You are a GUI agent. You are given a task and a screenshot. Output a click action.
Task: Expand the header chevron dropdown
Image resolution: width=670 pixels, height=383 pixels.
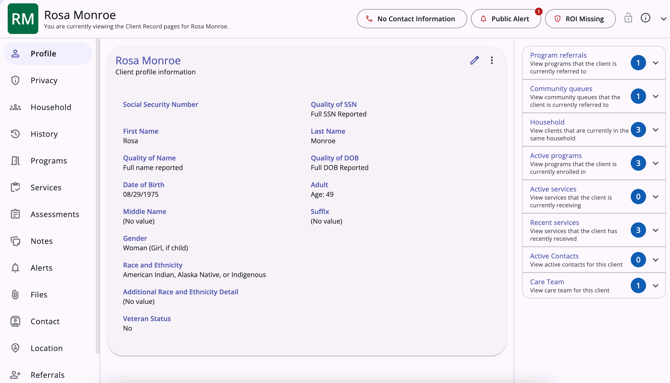[x=663, y=19]
